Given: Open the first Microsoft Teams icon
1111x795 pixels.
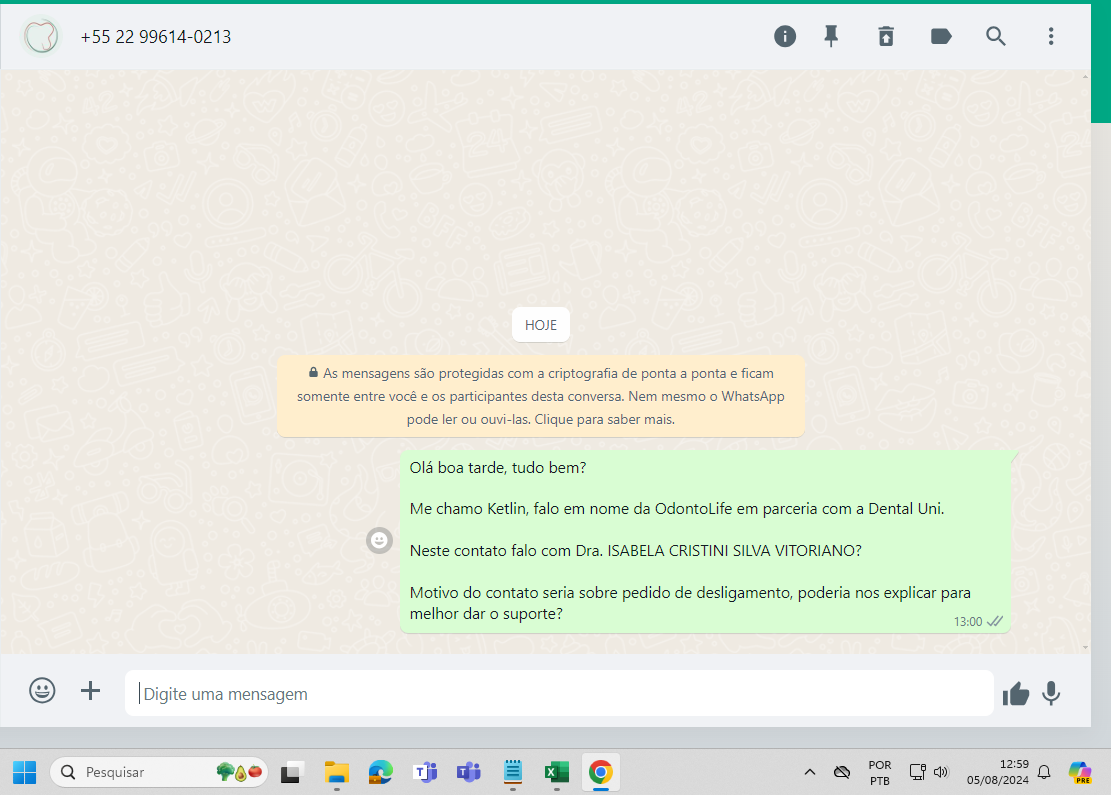Looking at the screenshot, I should [425, 772].
